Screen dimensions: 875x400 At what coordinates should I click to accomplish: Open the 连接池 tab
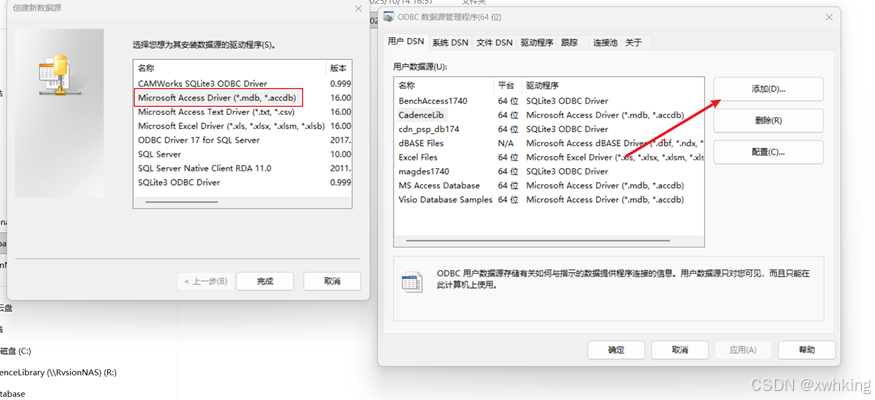[x=605, y=42]
